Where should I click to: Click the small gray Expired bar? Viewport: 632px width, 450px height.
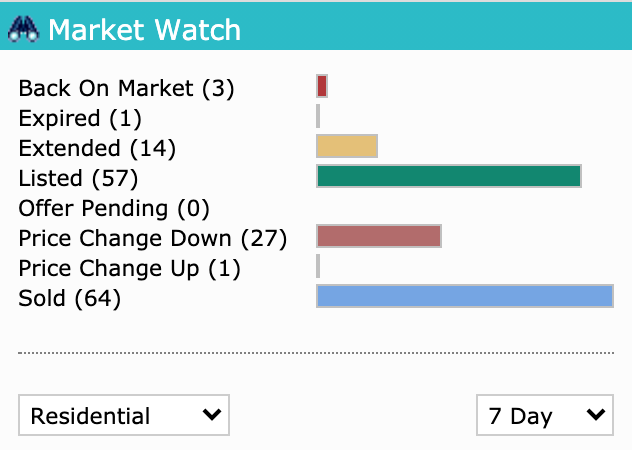pyautogui.click(x=318, y=116)
